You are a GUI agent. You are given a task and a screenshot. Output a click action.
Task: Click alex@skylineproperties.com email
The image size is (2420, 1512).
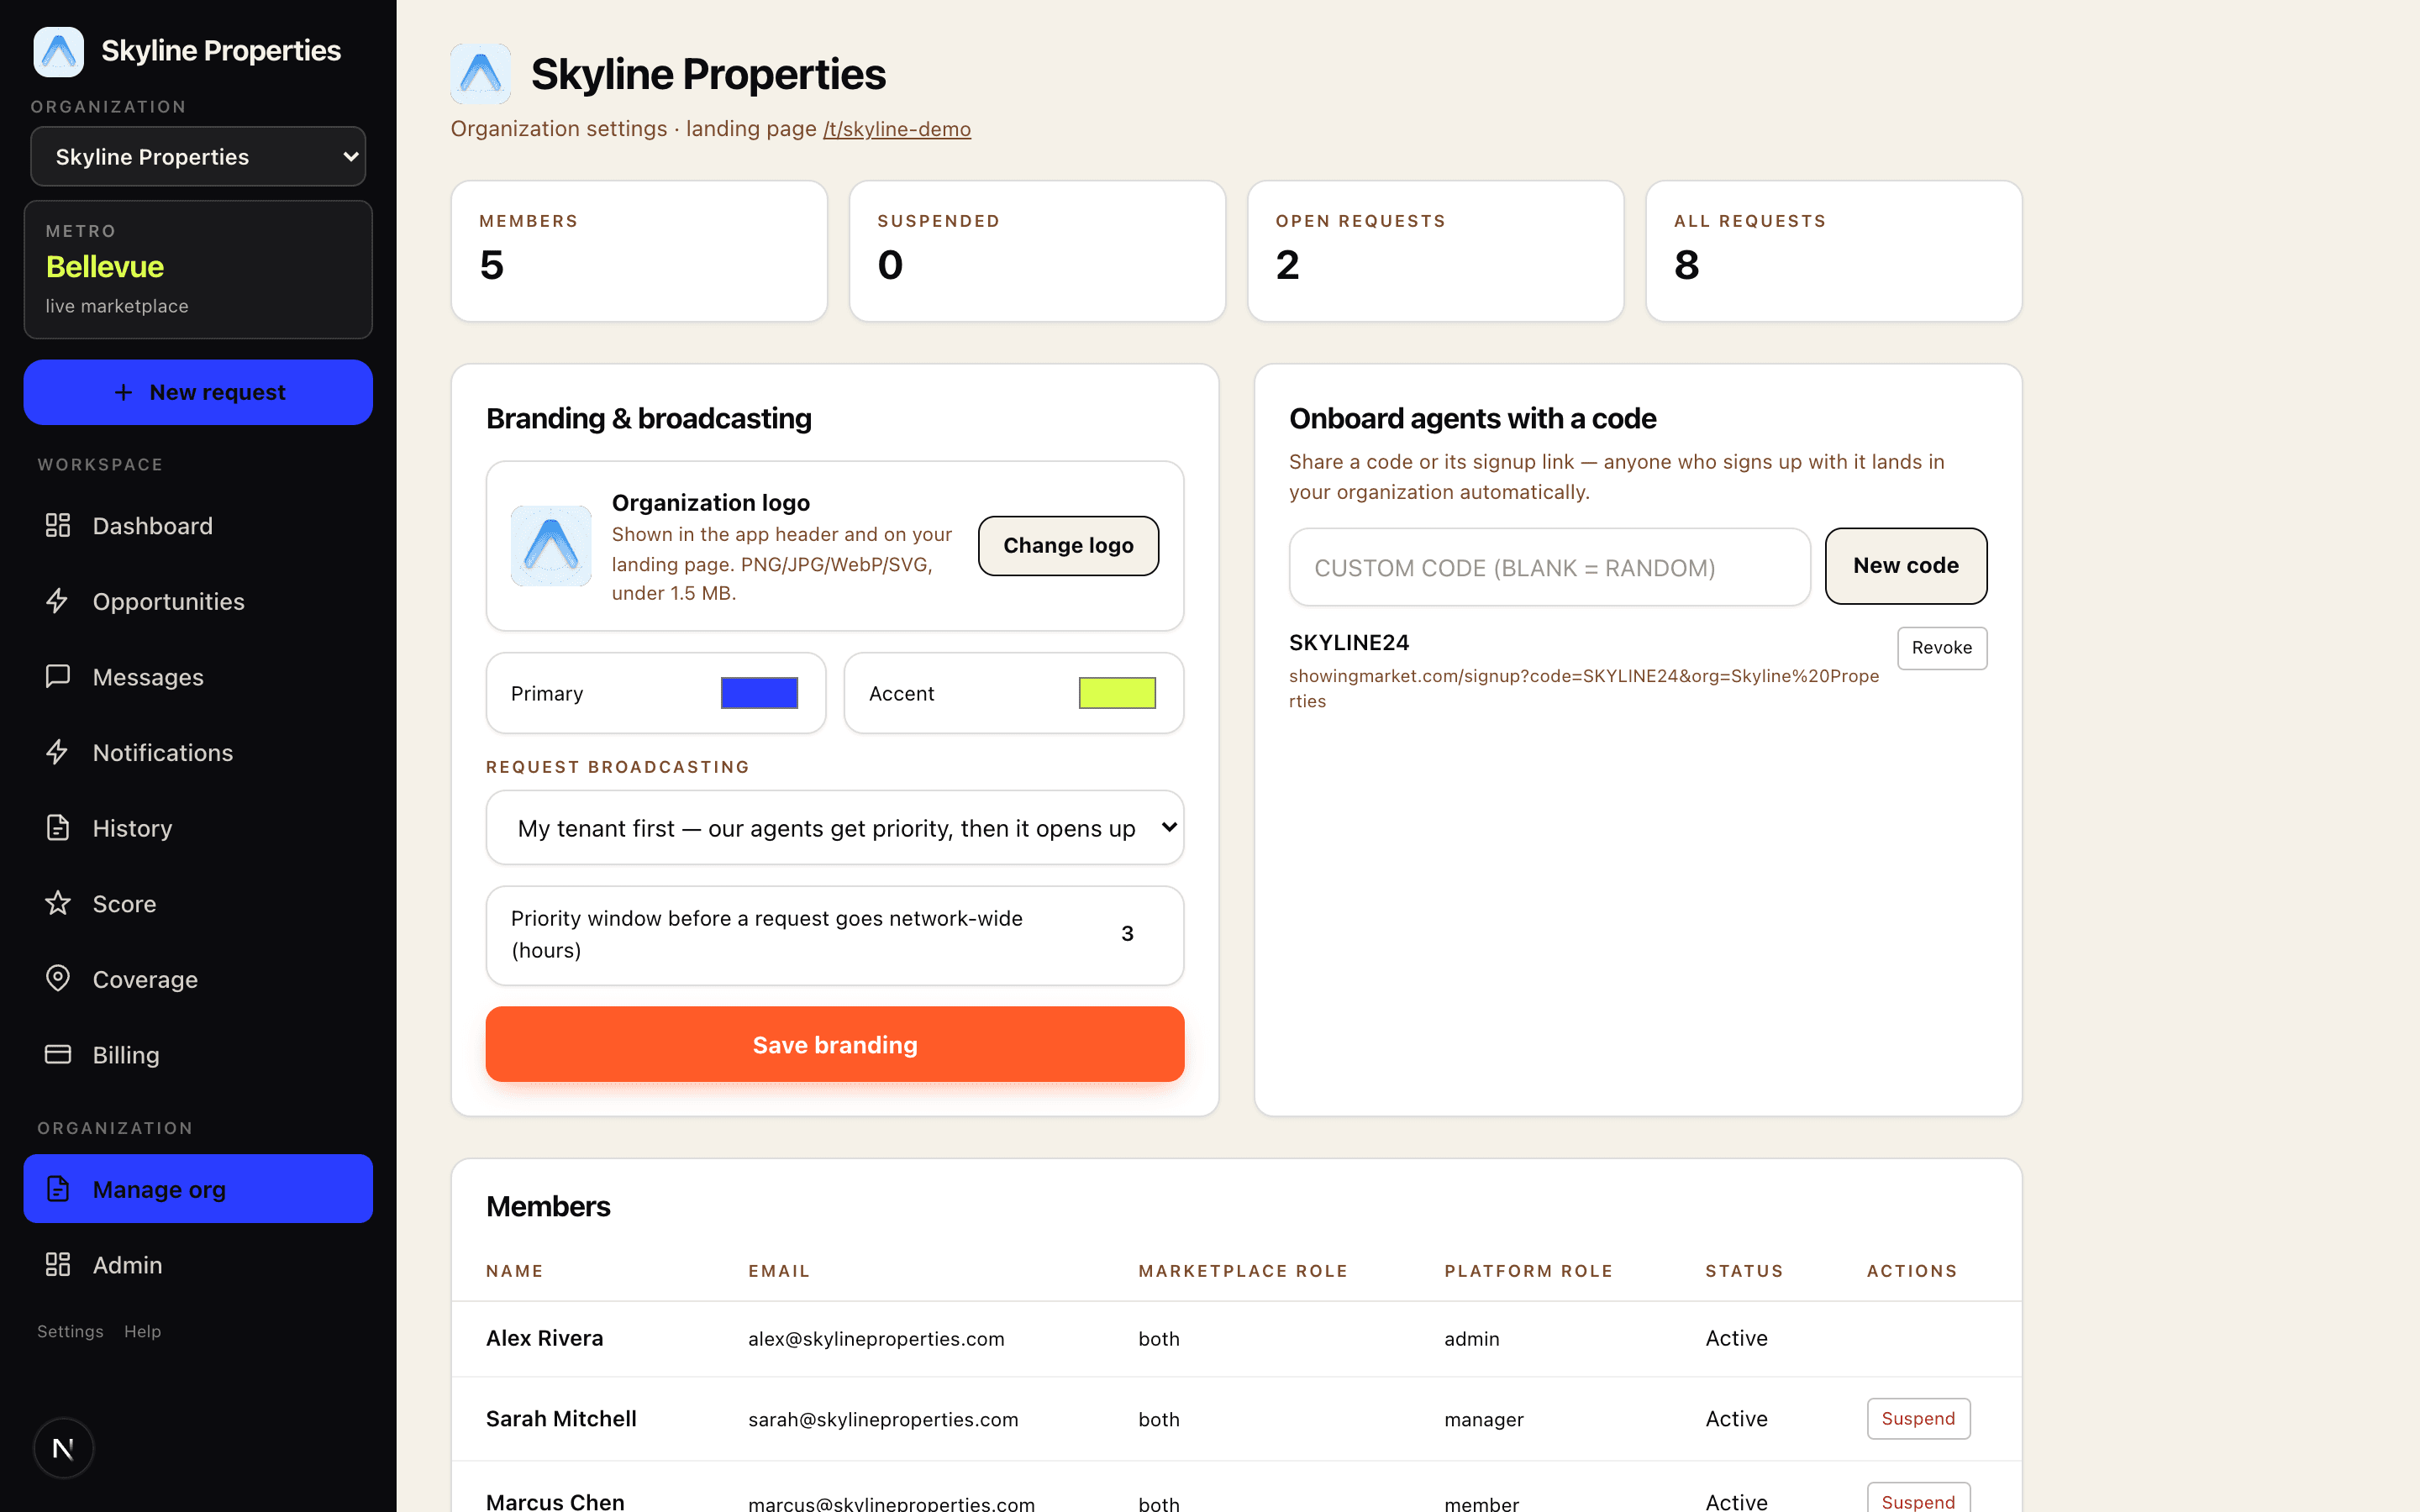[x=876, y=1339]
